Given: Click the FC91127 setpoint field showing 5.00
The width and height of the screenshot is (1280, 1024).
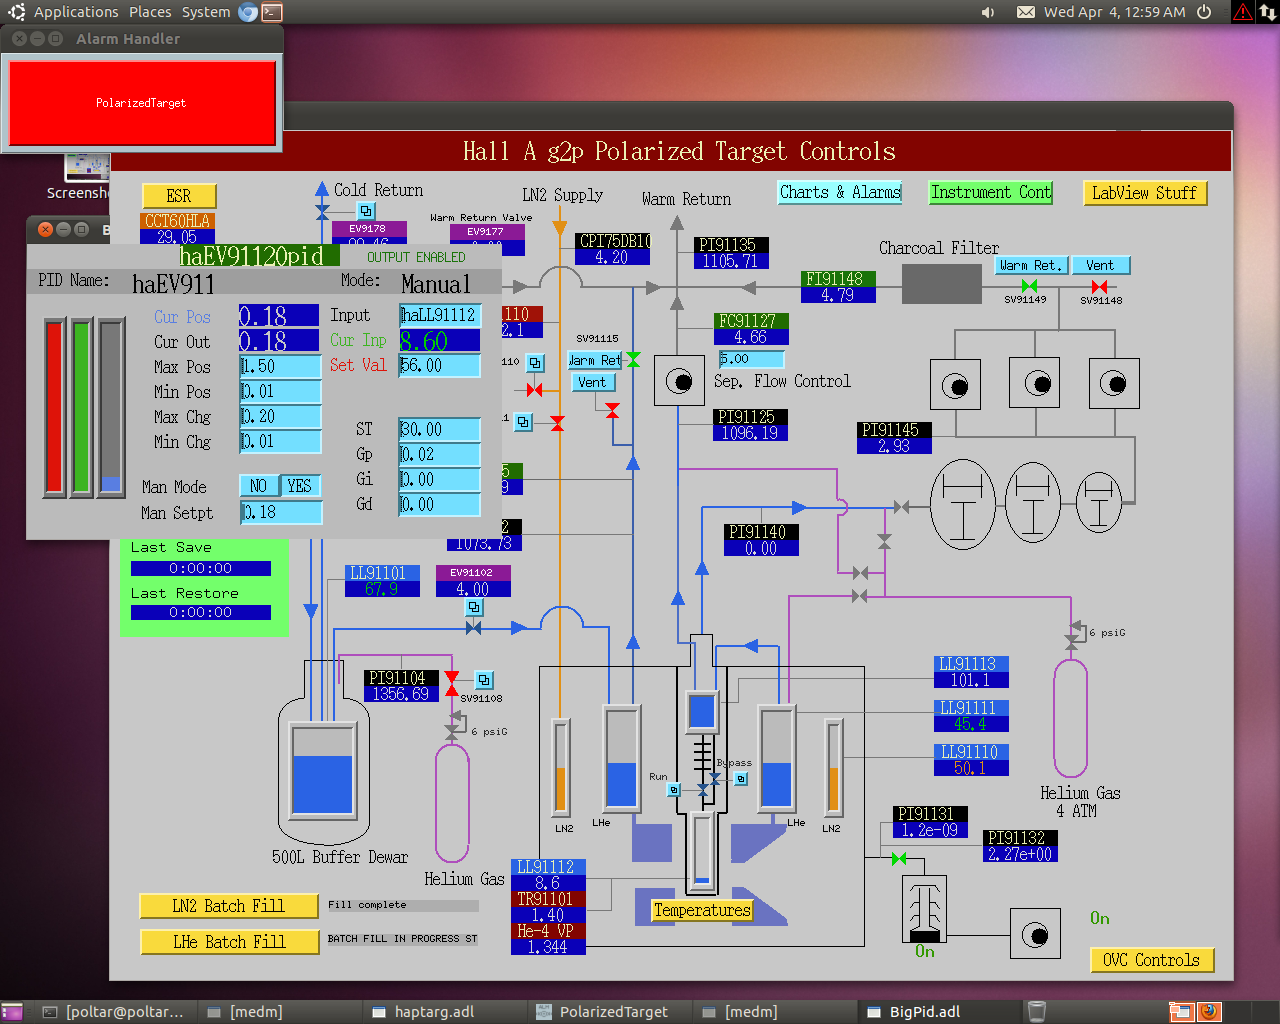Looking at the screenshot, I should pos(751,358).
